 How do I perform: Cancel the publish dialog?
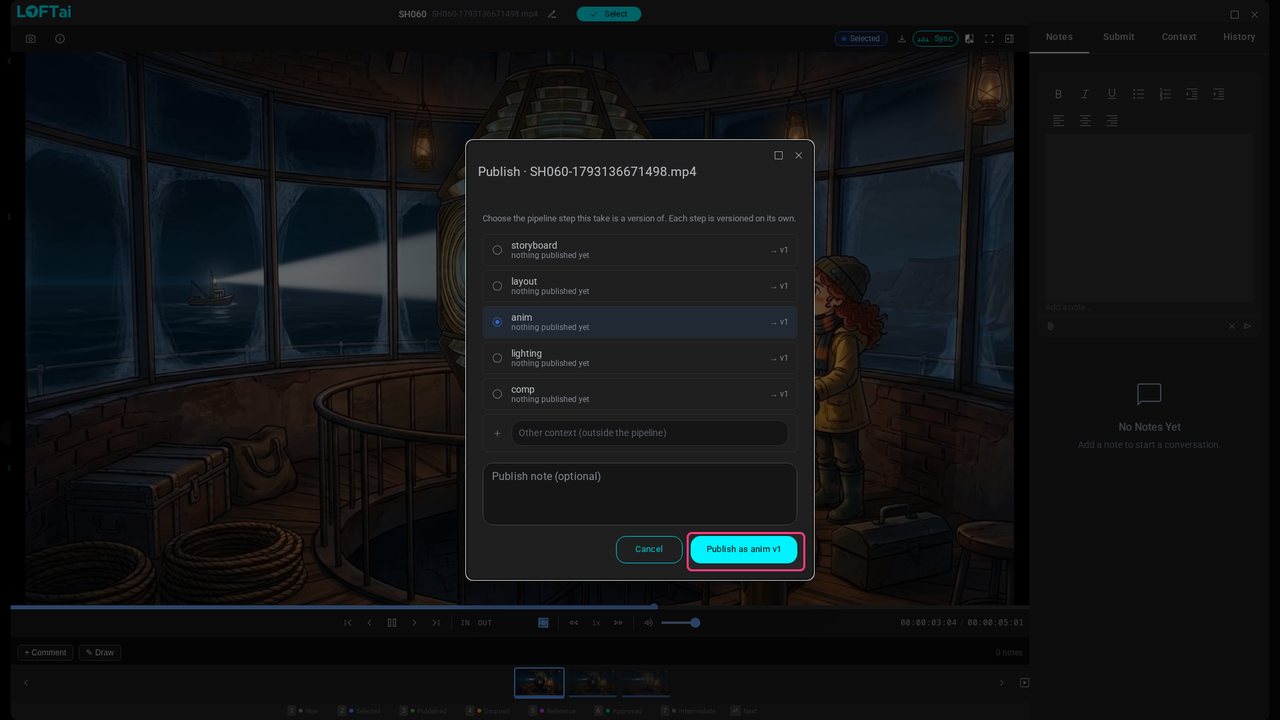pyautogui.click(x=649, y=549)
